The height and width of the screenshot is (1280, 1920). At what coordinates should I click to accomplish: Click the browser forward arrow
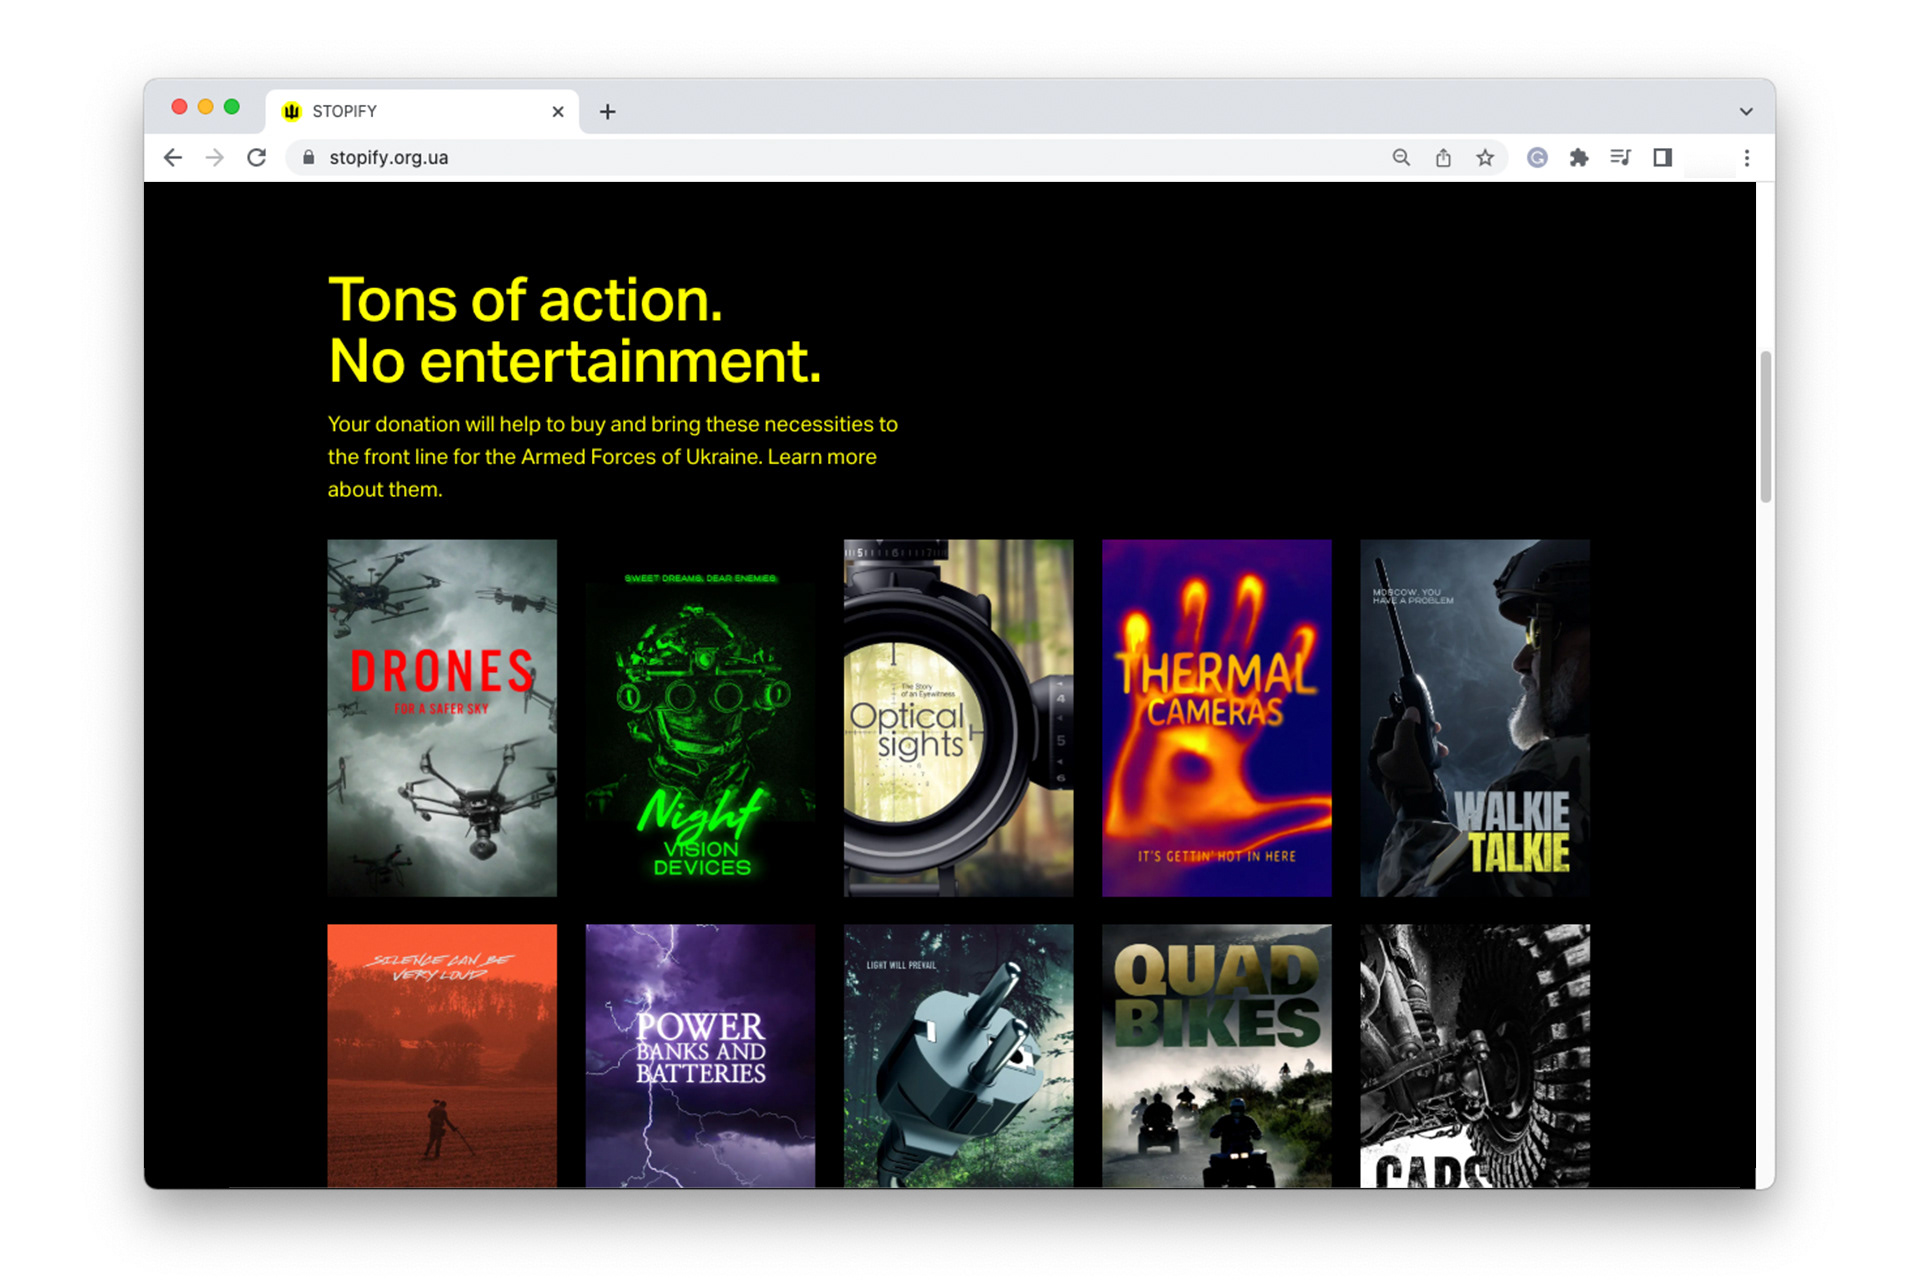215,158
